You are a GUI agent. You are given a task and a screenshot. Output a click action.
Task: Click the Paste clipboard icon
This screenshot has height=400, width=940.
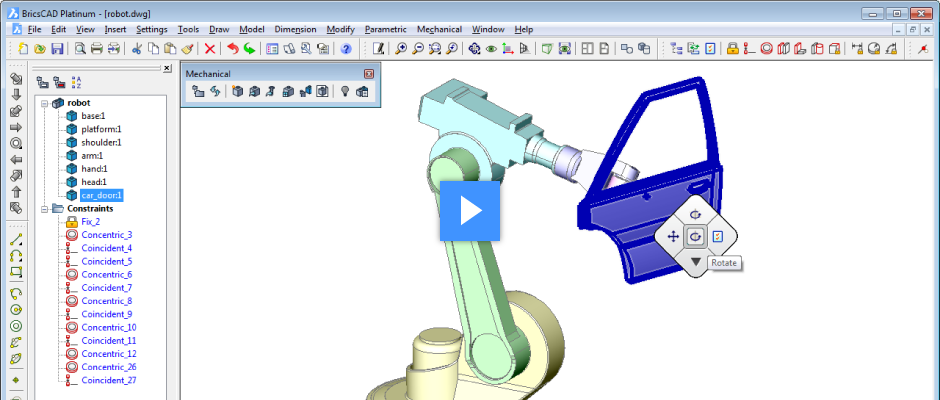pyautogui.click(x=170, y=49)
